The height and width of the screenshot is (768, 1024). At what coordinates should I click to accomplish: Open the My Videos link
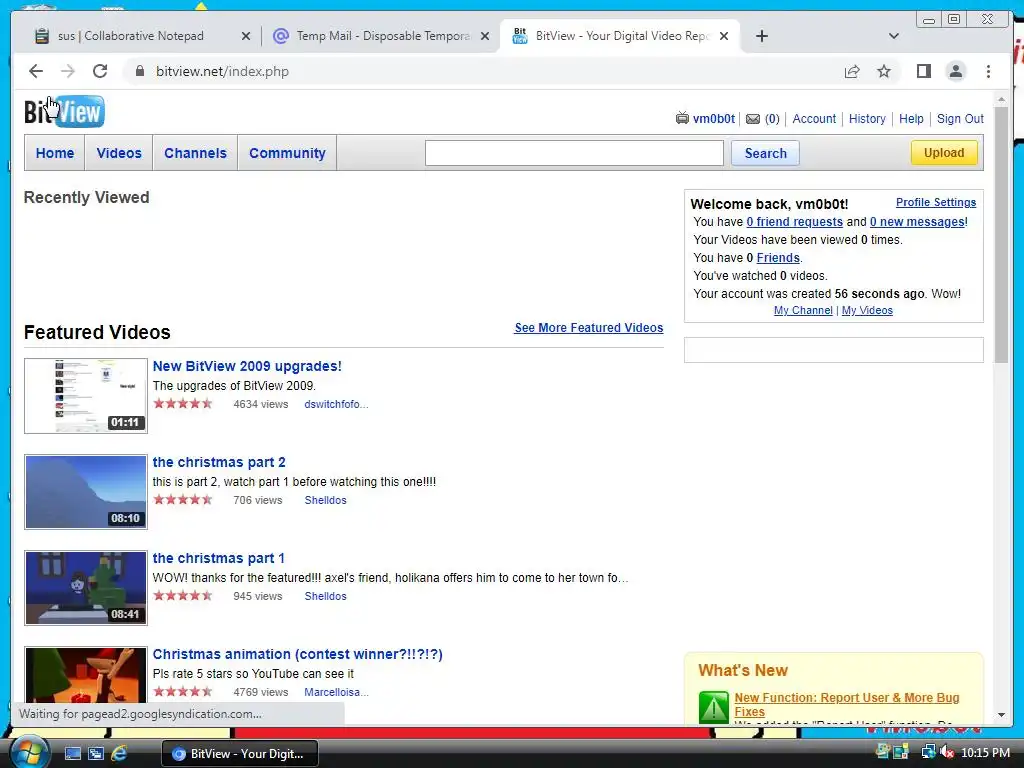(x=867, y=310)
